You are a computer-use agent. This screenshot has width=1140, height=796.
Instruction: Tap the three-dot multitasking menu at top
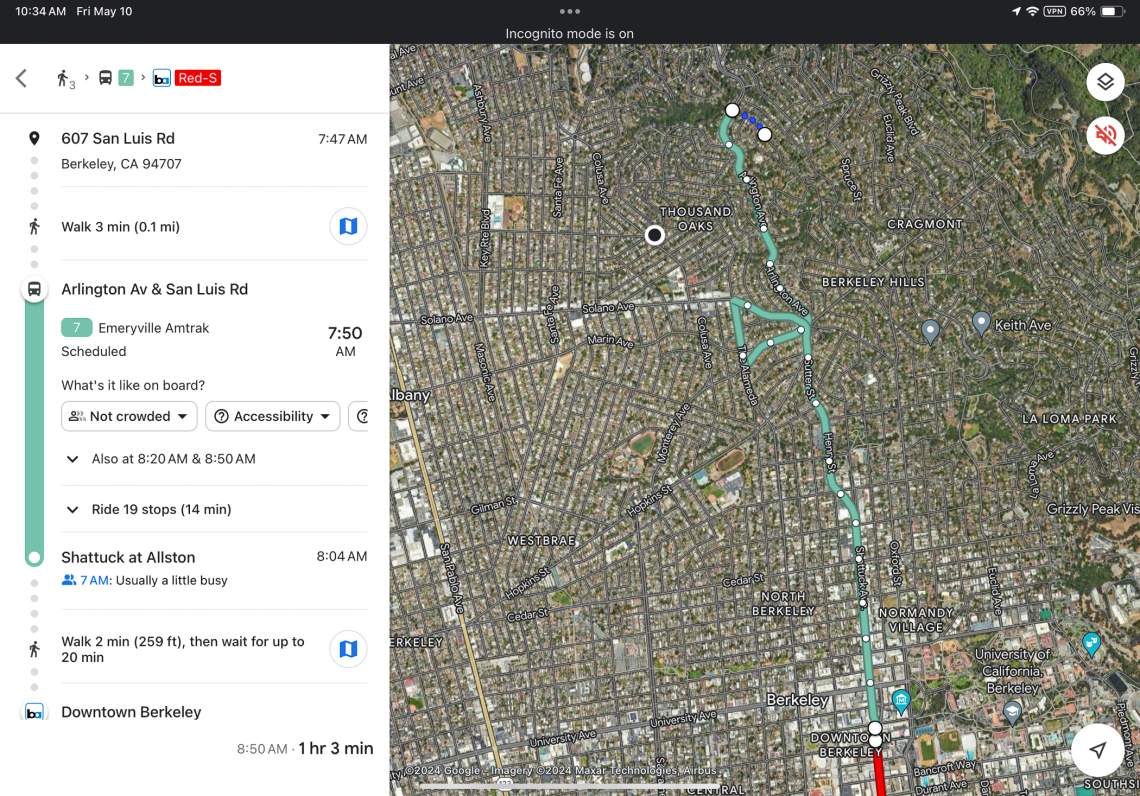click(570, 11)
